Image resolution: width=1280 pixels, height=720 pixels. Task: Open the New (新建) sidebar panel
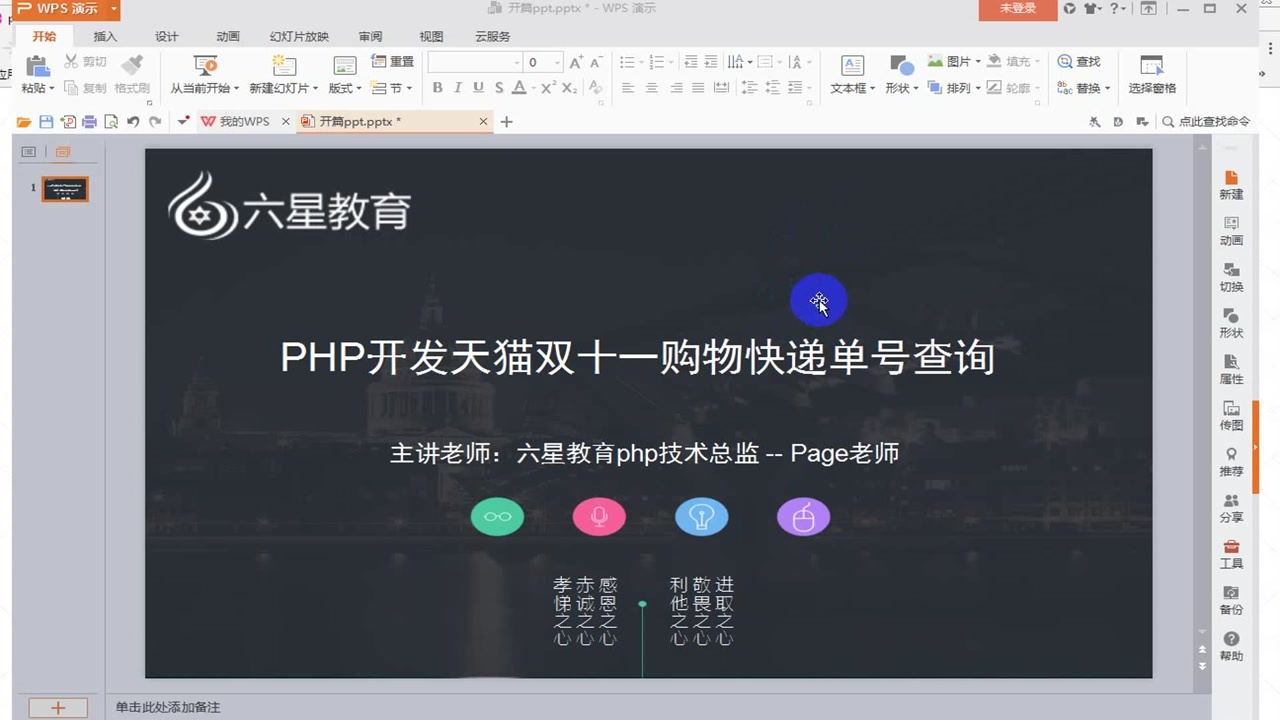pyautogui.click(x=1231, y=185)
